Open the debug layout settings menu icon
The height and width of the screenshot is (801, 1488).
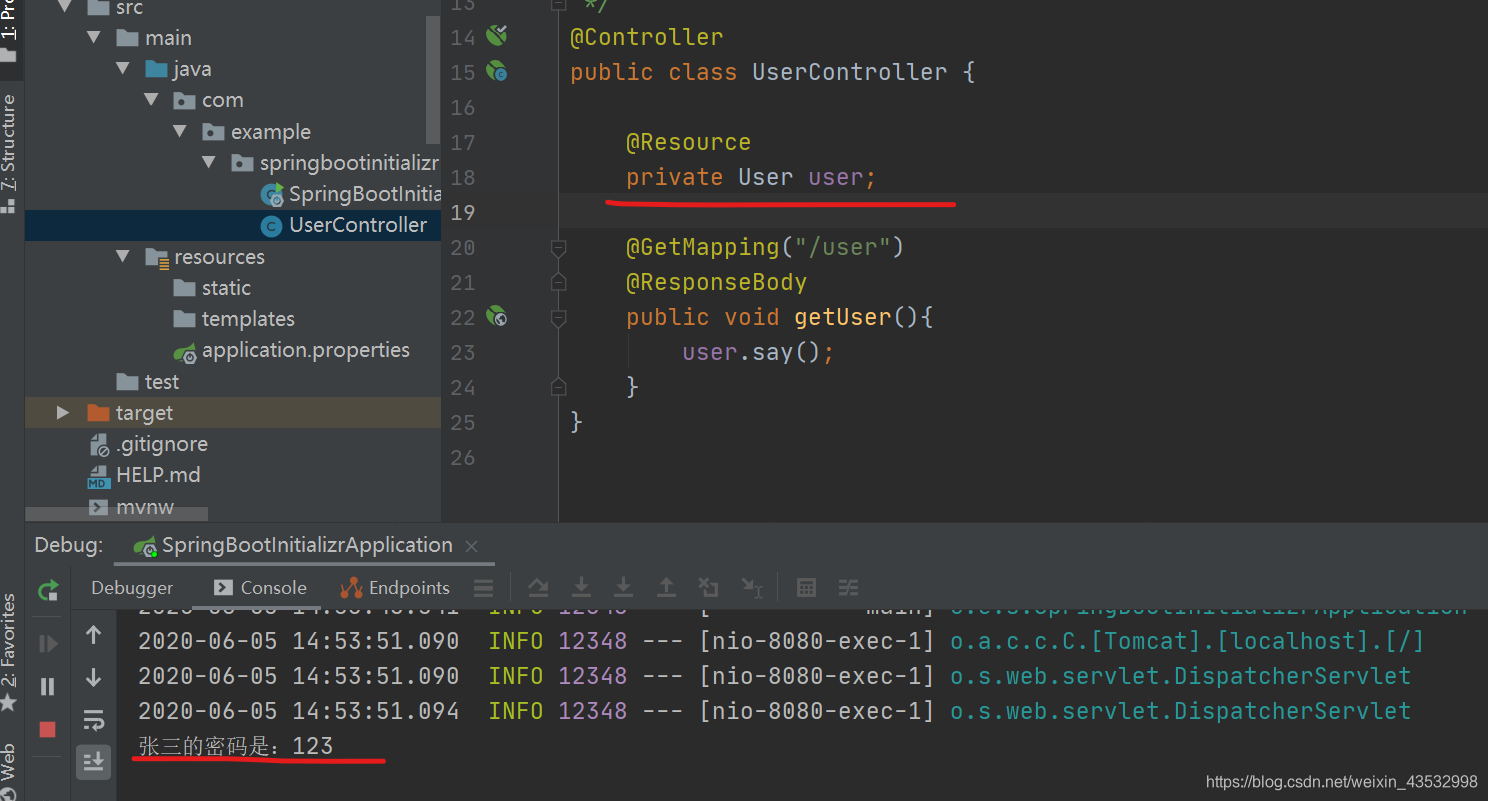click(x=483, y=588)
